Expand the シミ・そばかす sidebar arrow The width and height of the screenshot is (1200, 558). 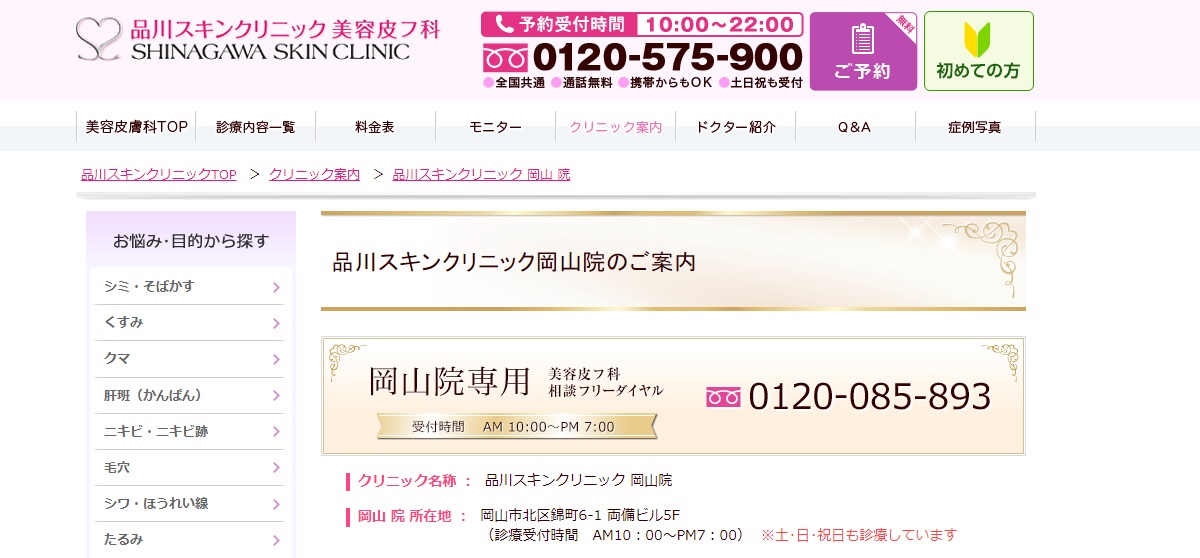pyautogui.click(x=276, y=288)
